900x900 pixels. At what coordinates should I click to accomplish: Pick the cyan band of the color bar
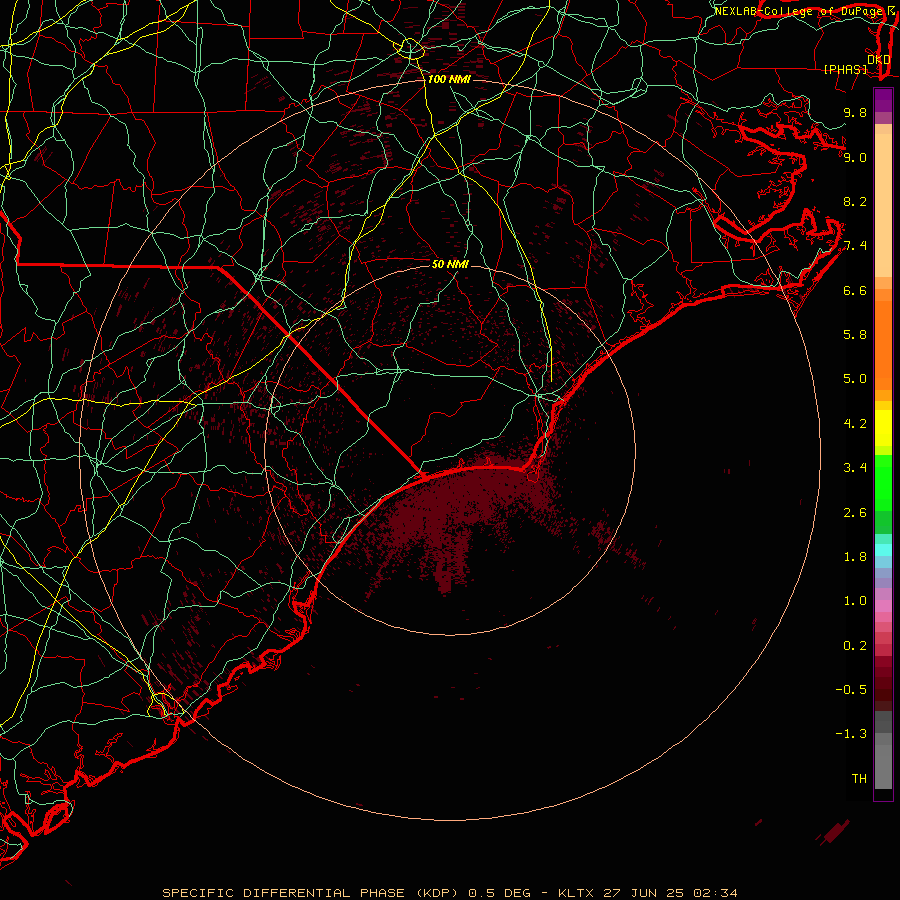coord(883,550)
